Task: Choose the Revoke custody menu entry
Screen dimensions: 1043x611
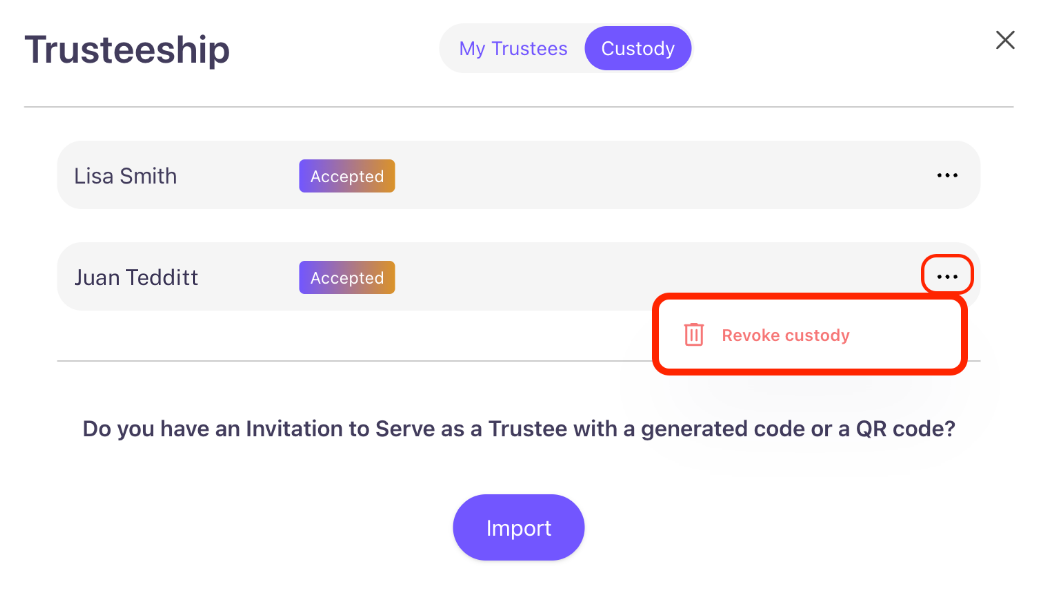Action: point(785,335)
